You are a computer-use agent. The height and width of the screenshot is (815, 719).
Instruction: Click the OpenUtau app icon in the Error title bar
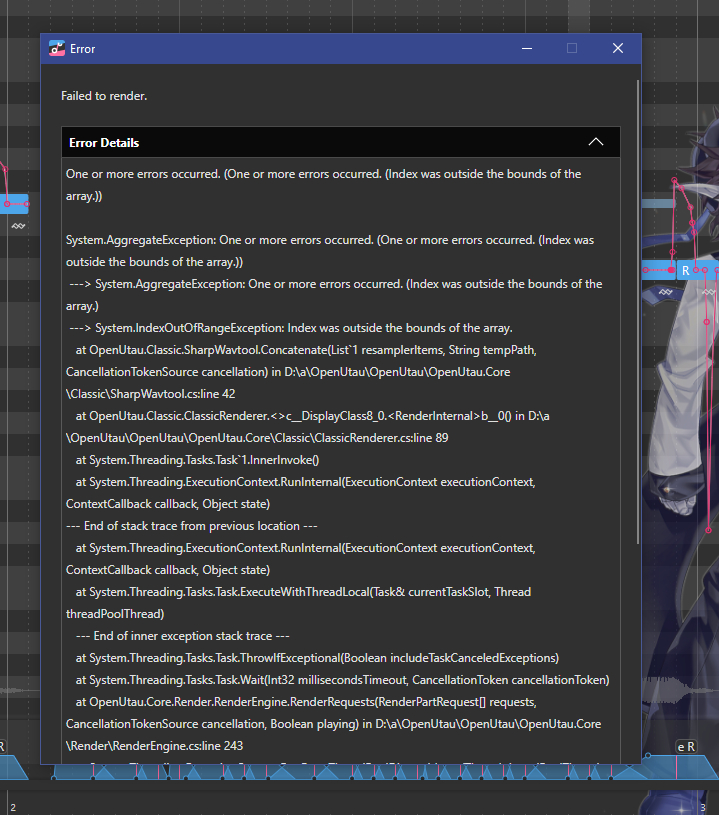click(x=57, y=48)
